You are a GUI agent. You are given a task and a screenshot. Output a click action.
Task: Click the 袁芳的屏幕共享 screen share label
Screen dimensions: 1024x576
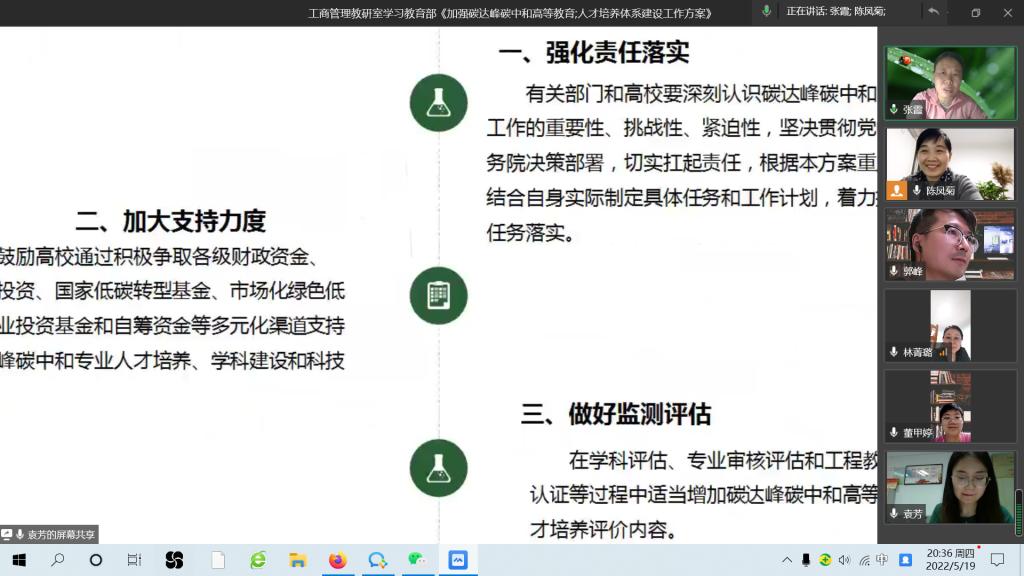(x=50, y=535)
